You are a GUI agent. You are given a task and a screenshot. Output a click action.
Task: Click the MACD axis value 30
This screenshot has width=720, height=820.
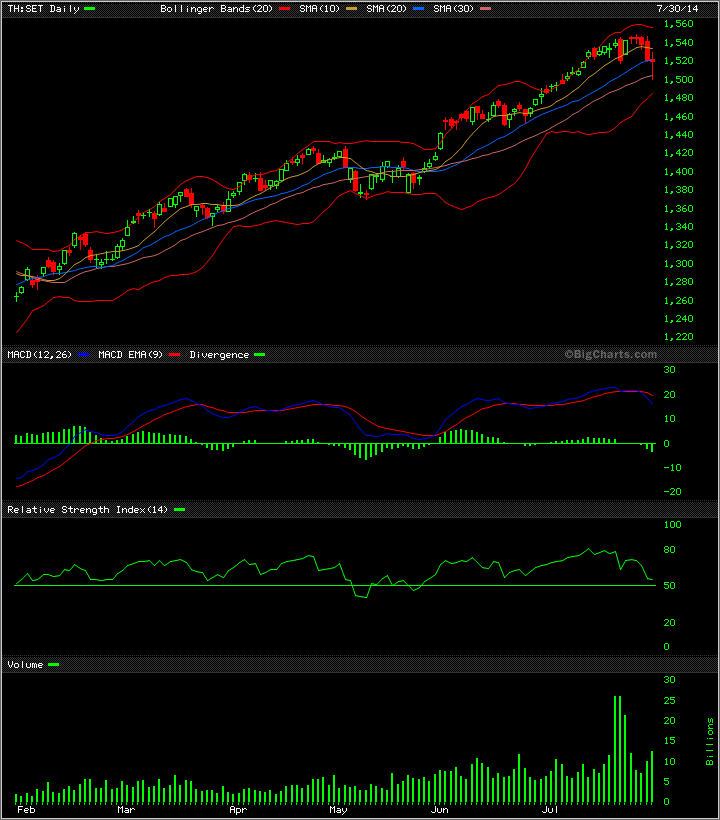(x=669, y=370)
